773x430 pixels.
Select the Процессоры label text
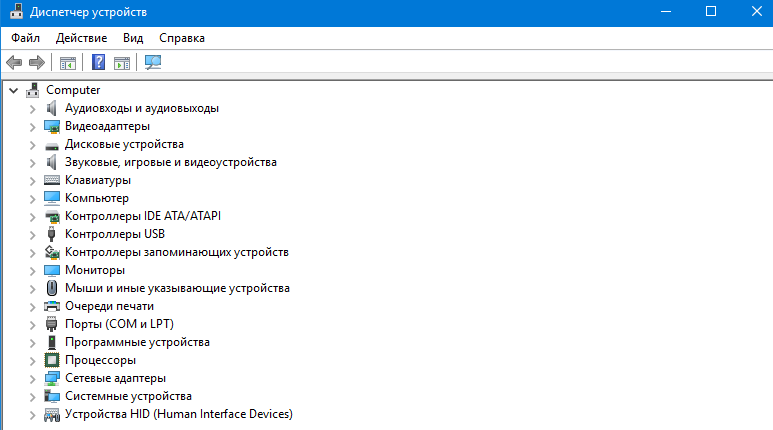click(x=100, y=360)
